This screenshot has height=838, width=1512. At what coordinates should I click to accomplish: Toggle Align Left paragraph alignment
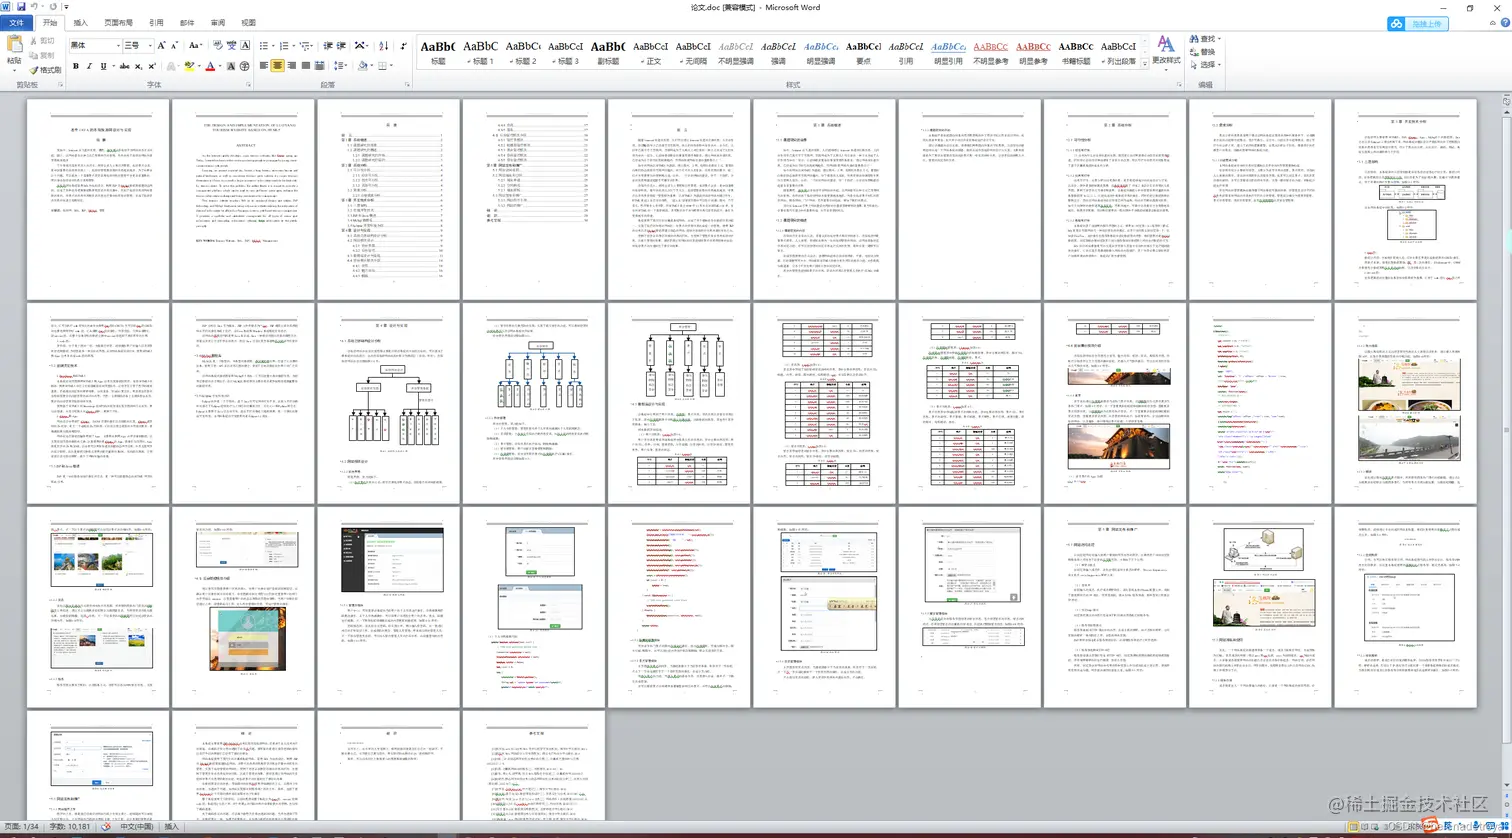pos(263,66)
